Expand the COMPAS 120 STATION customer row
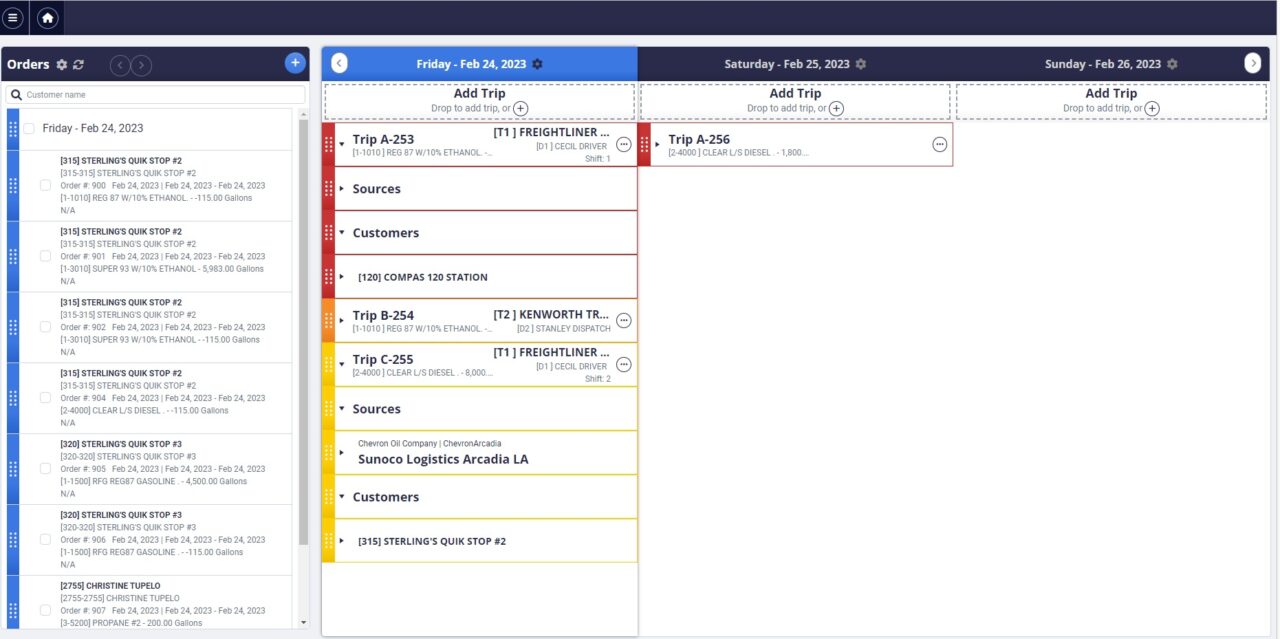The image size is (1280, 639). coord(341,277)
